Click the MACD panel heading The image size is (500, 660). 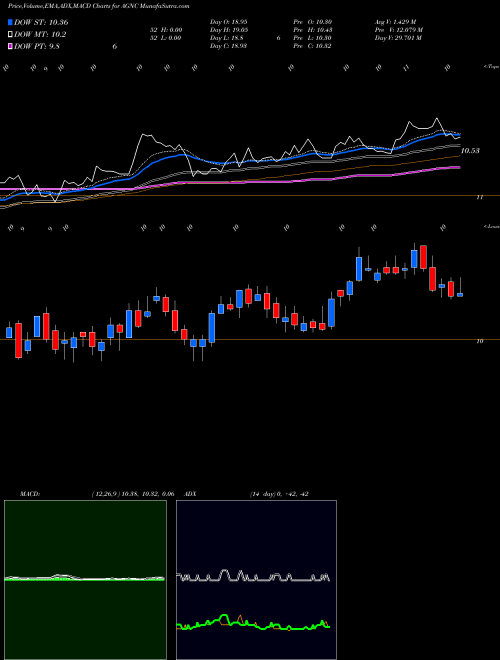[x=30, y=494]
